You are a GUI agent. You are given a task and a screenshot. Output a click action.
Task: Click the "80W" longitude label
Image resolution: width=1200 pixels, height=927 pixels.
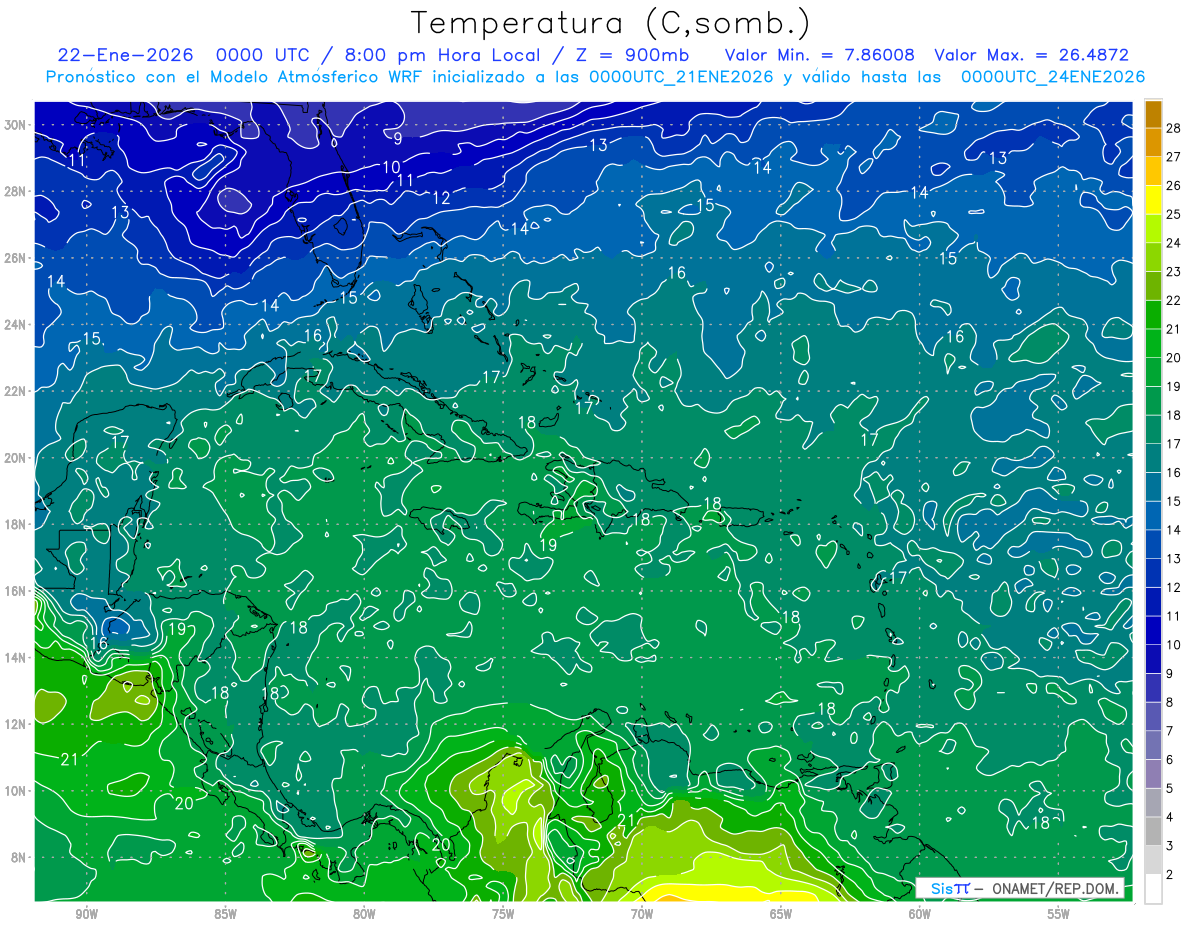point(364,914)
